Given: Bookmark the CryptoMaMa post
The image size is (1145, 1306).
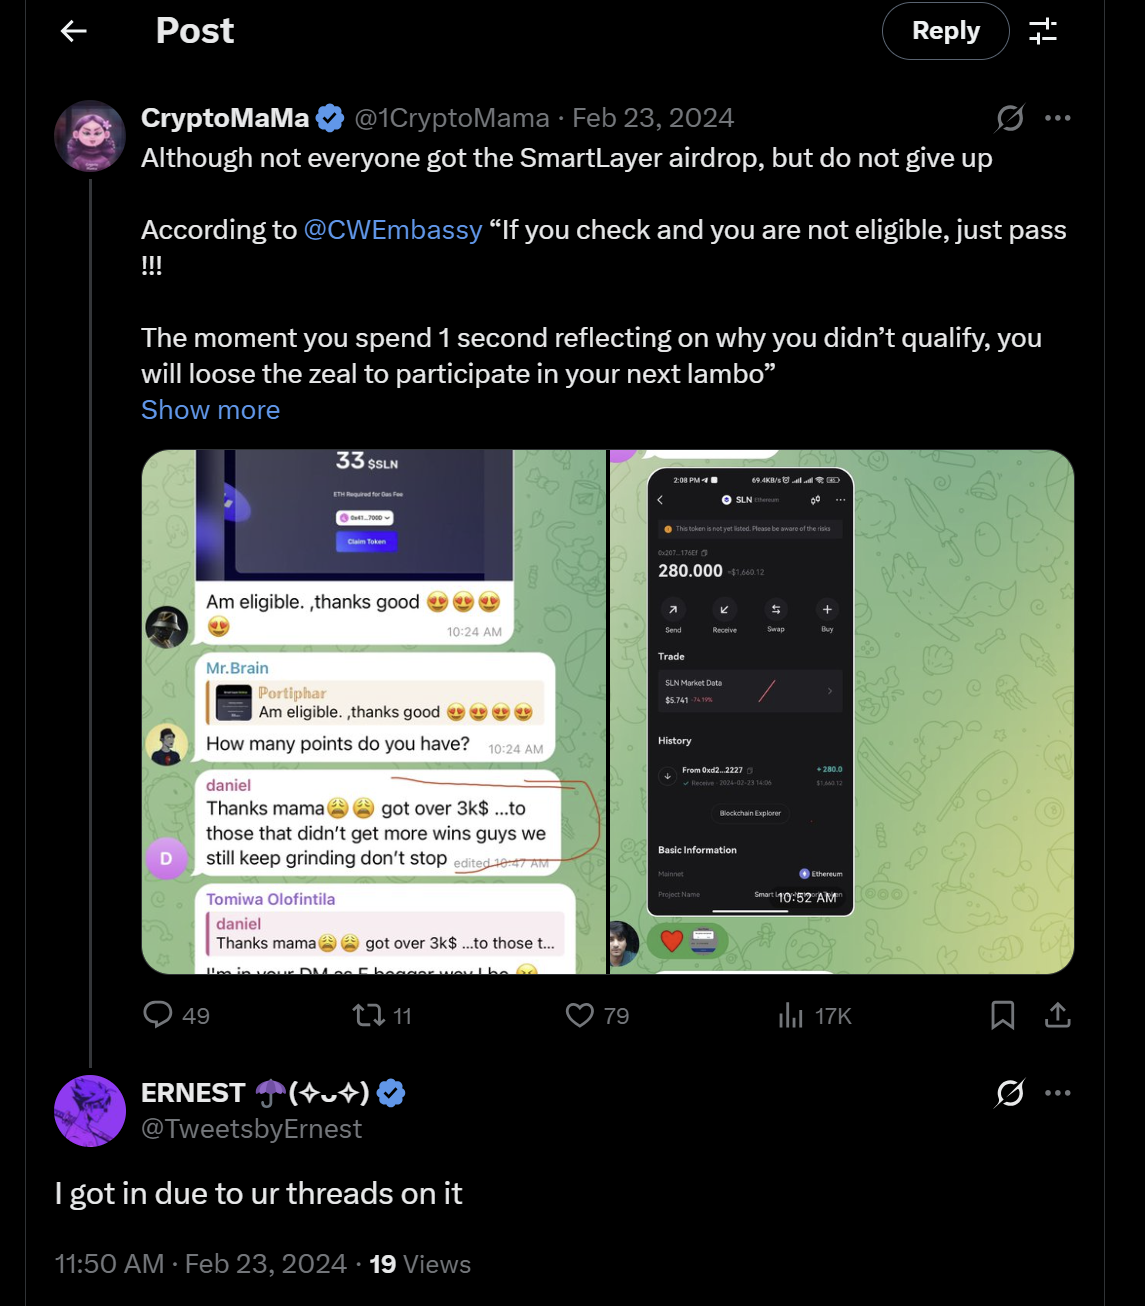Looking at the screenshot, I should coord(1002,1015).
